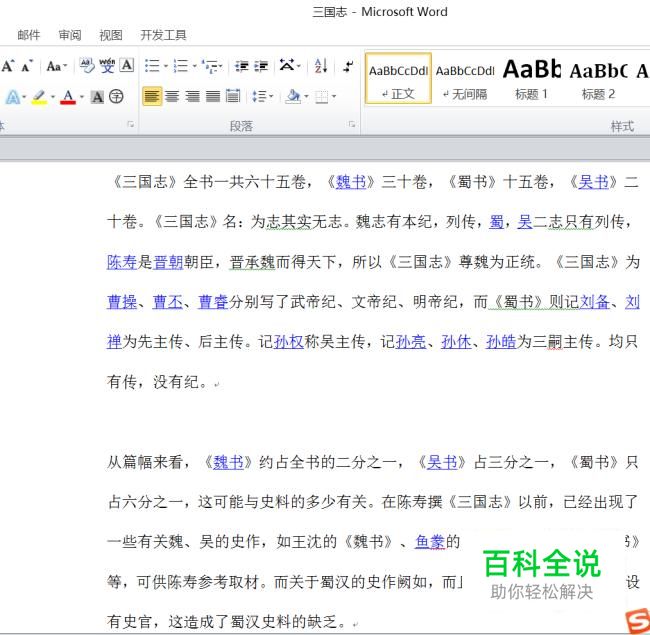Viewport: 650px width, 635px height.
Task: Follow the 陈寿 hyperlink
Action: (122, 262)
